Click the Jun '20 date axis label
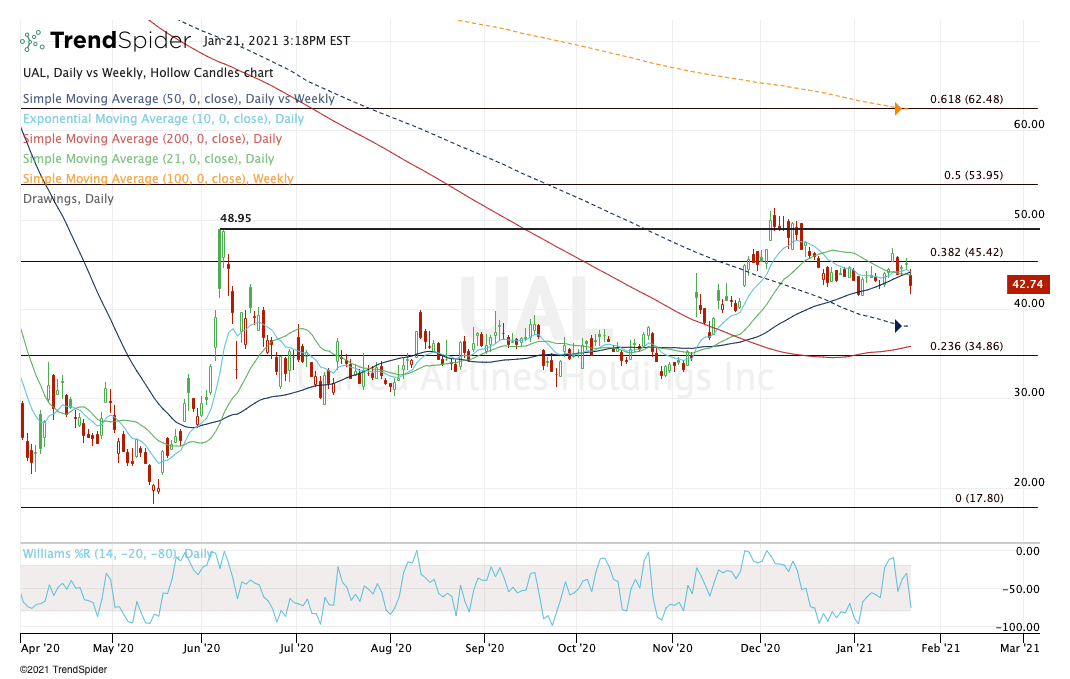The width and height of the screenshot is (1070, 679). click(x=201, y=648)
